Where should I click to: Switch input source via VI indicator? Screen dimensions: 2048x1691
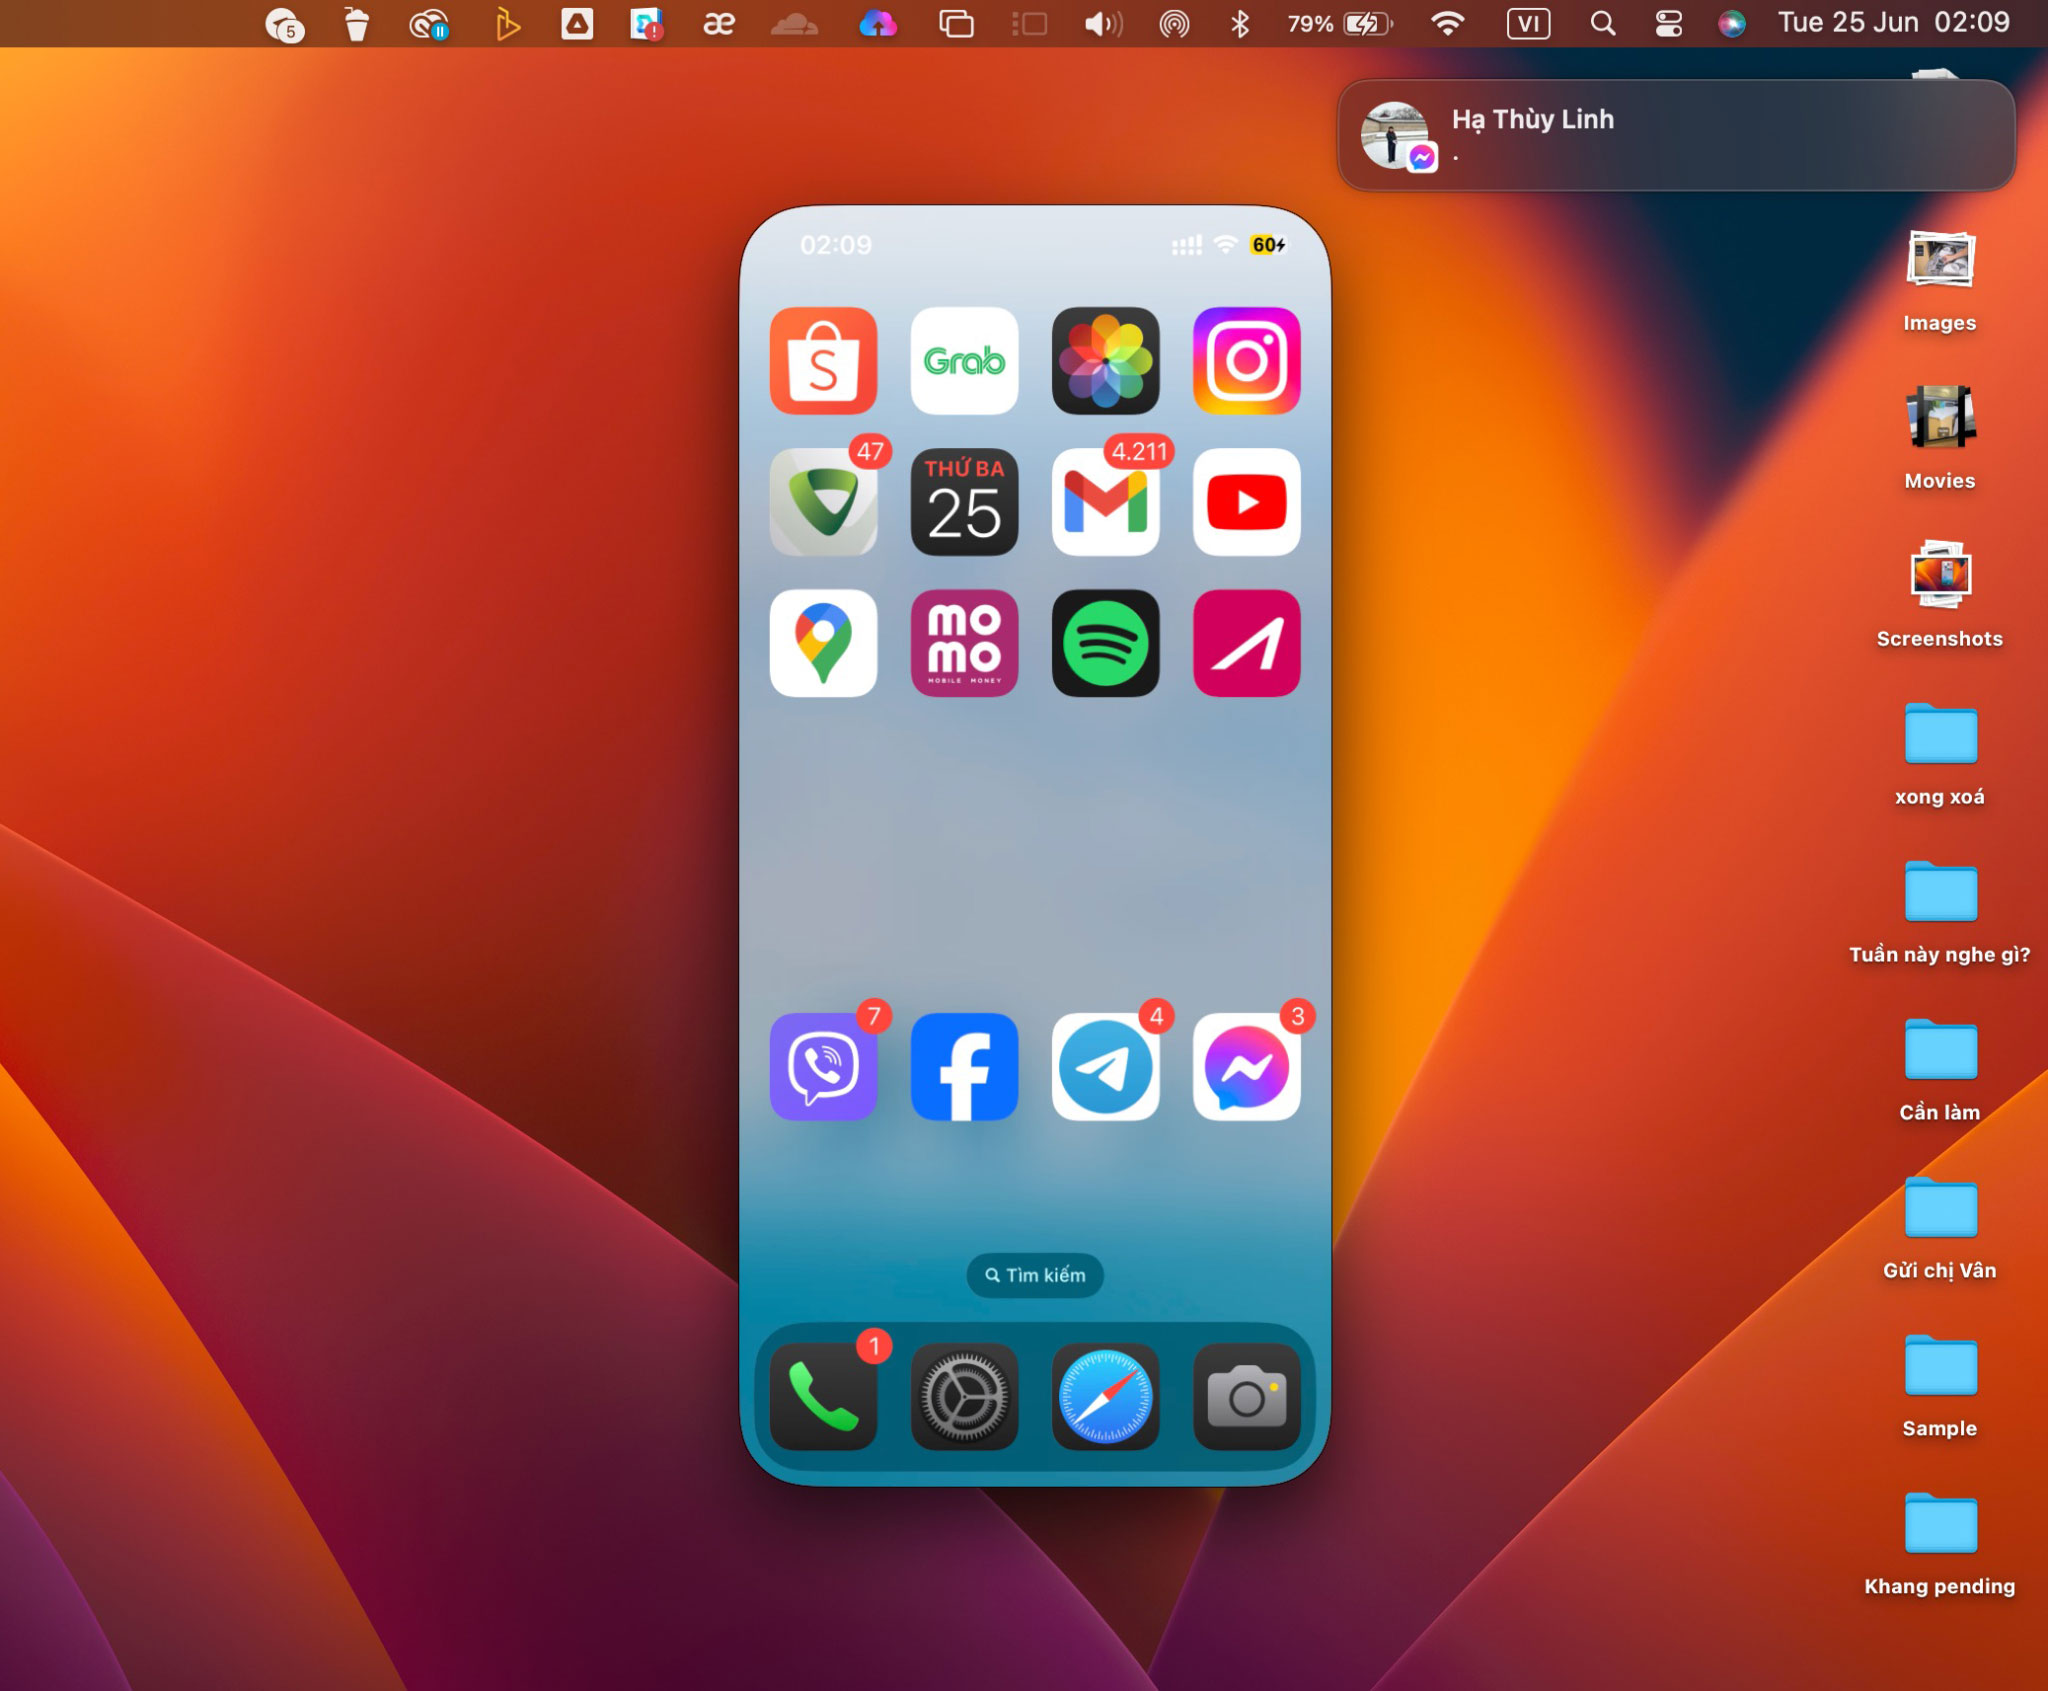(x=1528, y=23)
